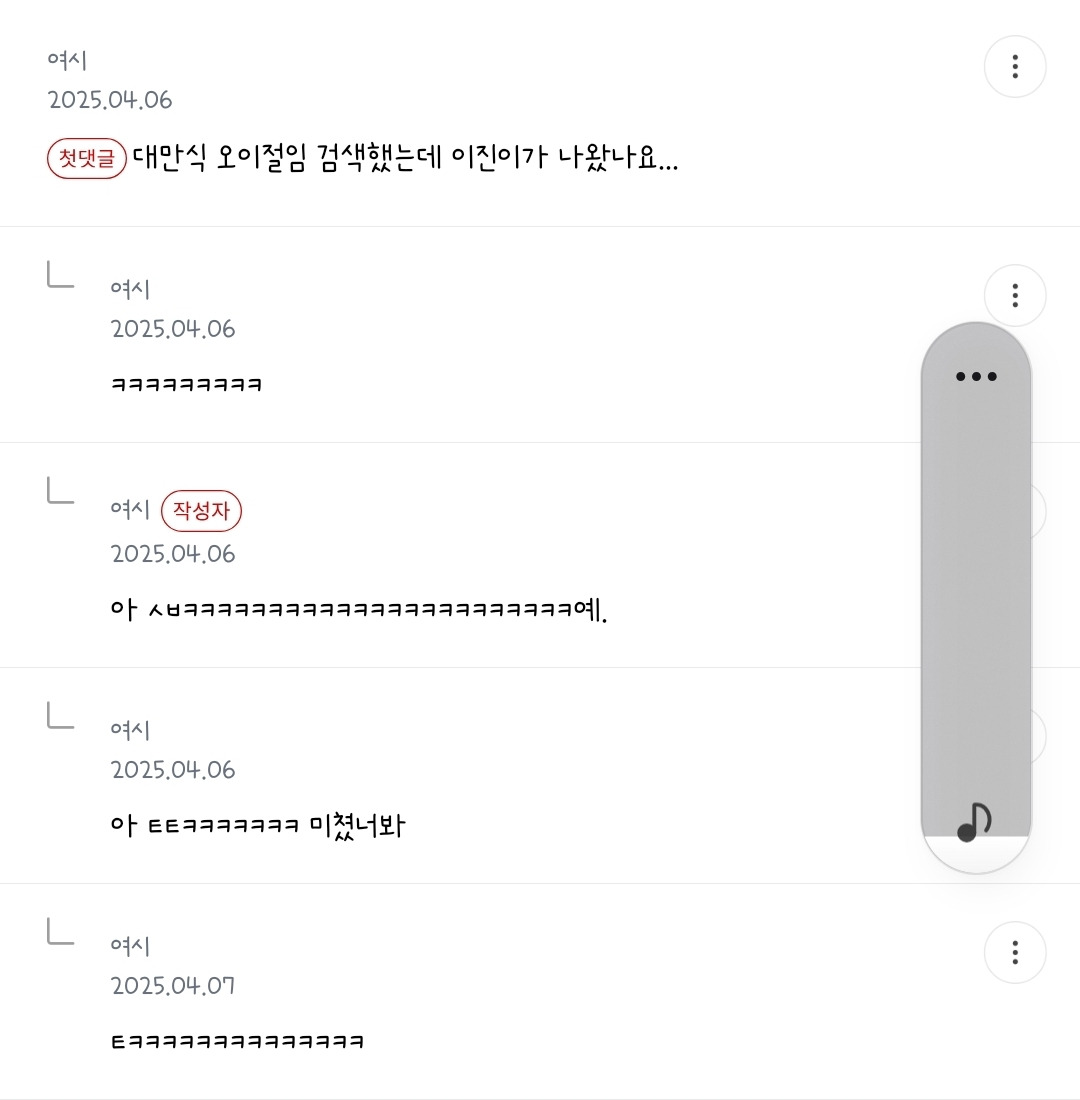Select the comment text starting with 대만식 오이절임
The image size is (1080, 1100).
point(405,158)
